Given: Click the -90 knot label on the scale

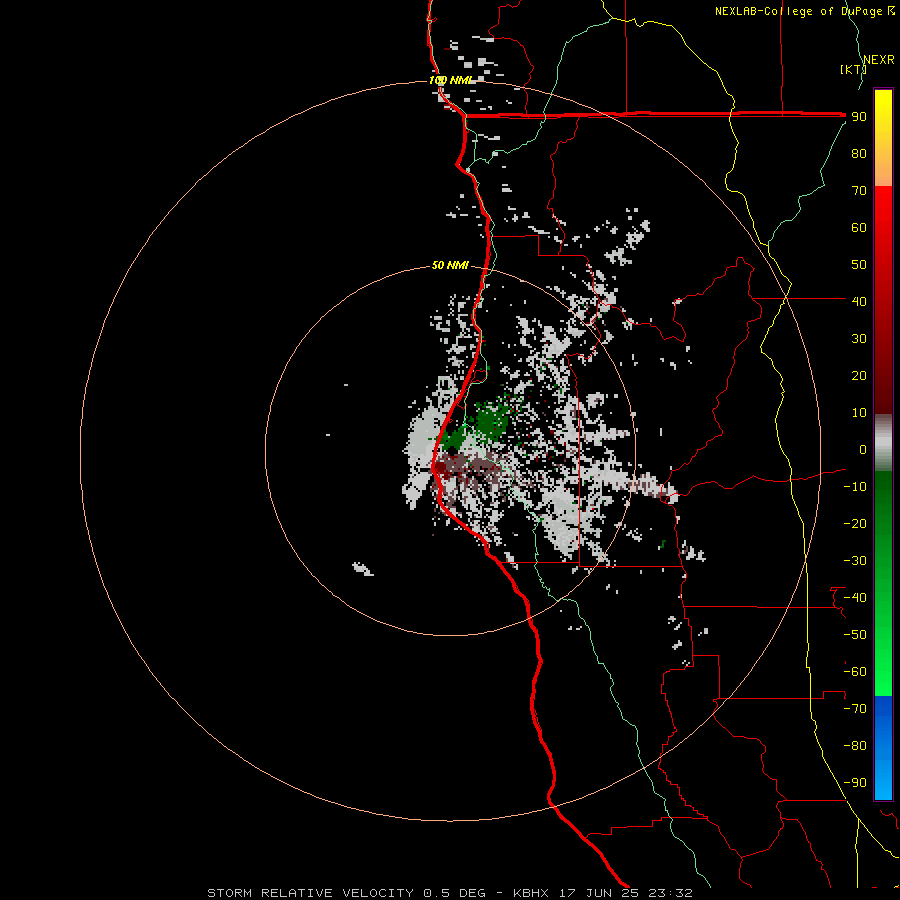Looking at the screenshot, I should [855, 783].
